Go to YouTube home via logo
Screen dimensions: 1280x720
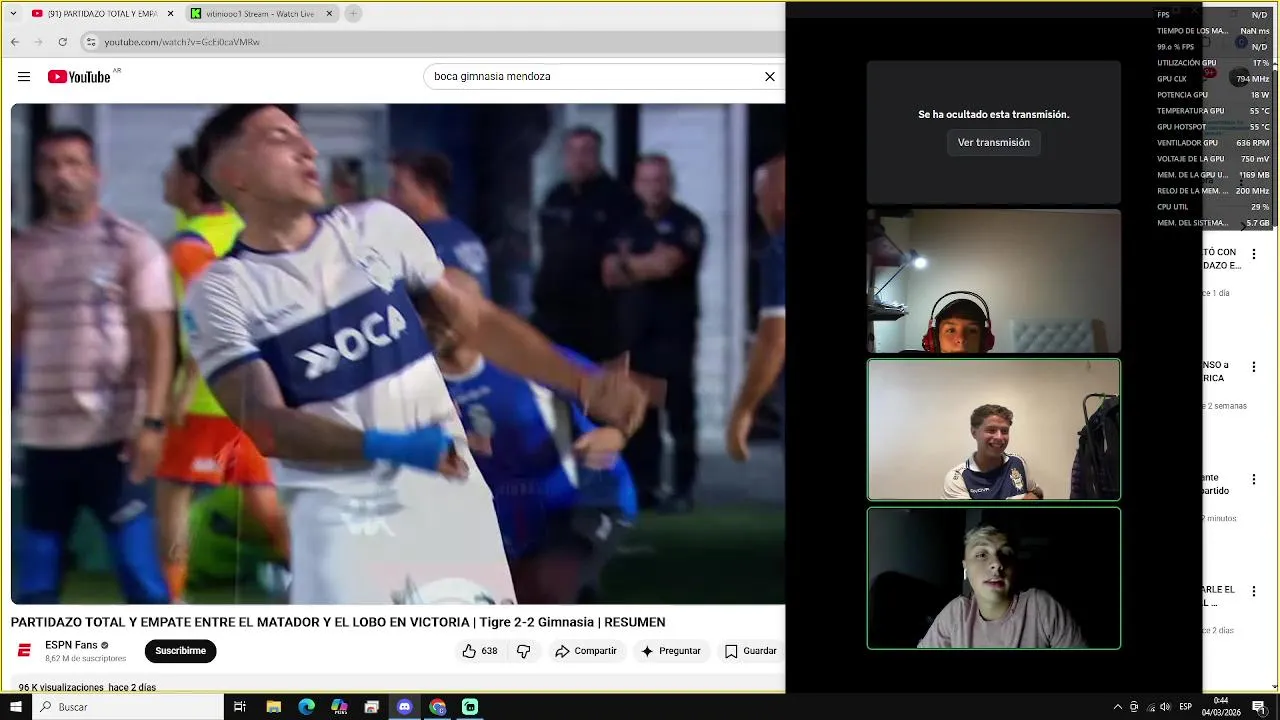pyautogui.click(x=79, y=77)
